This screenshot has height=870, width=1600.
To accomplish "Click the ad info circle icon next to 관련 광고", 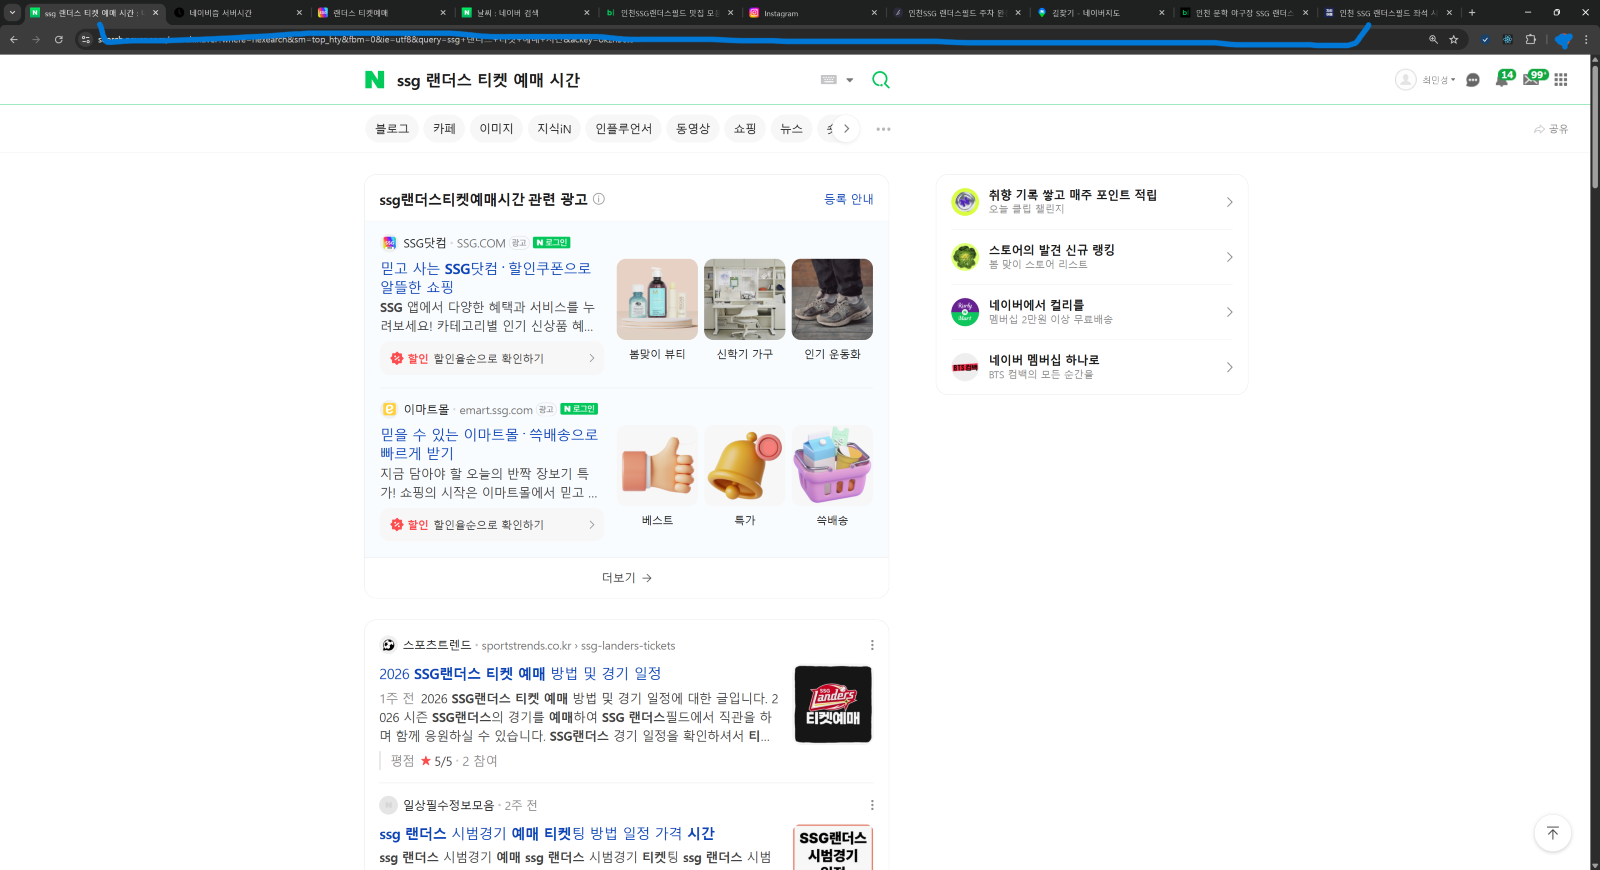I will pos(599,199).
